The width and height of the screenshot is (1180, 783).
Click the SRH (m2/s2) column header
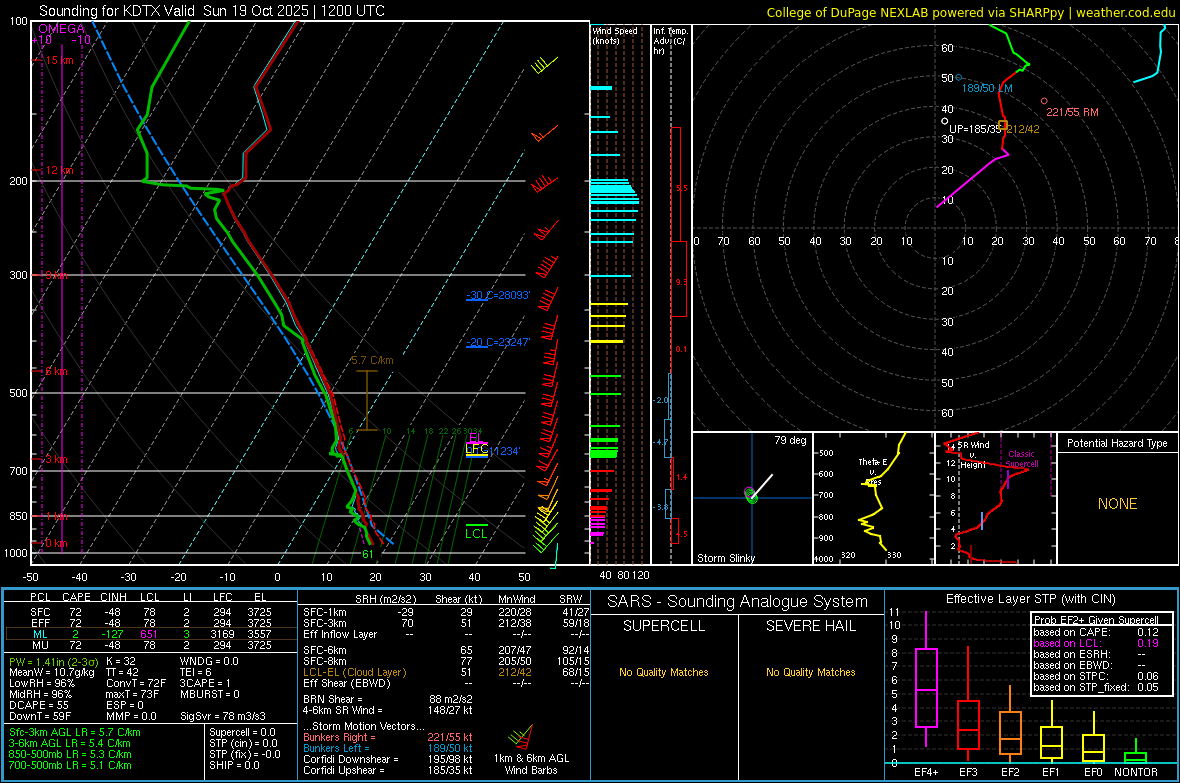pyautogui.click(x=385, y=599)
